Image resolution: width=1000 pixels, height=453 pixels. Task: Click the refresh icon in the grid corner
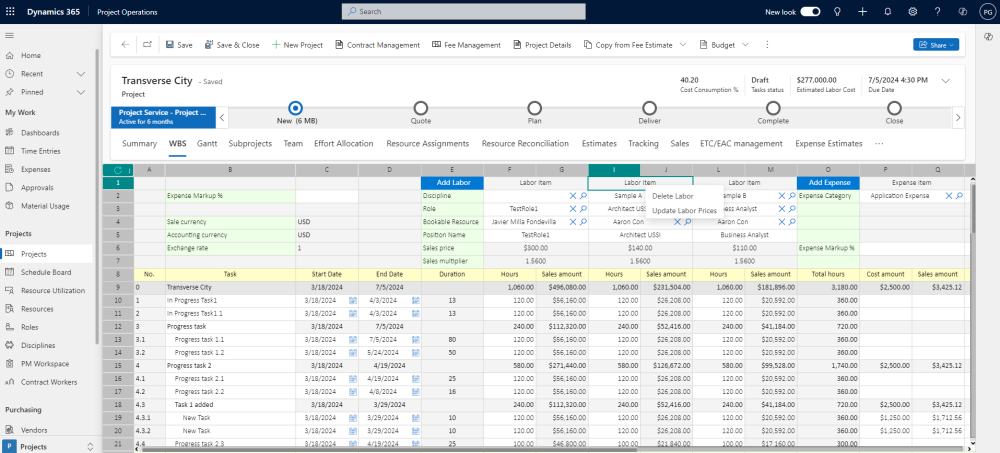pos(118,170)
